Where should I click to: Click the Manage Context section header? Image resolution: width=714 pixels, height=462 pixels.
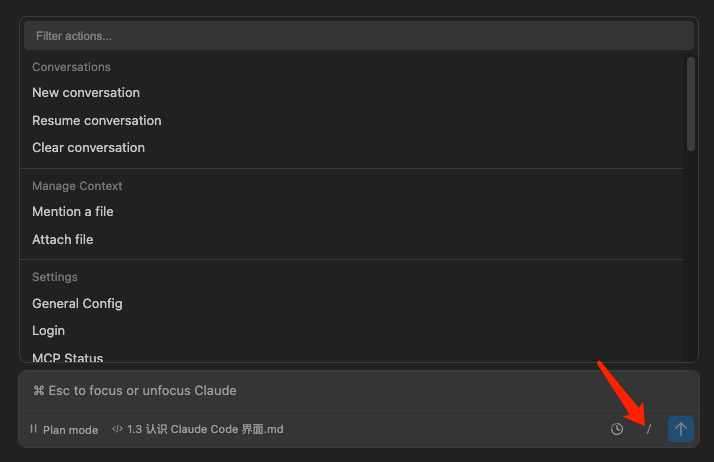[77, 186]
